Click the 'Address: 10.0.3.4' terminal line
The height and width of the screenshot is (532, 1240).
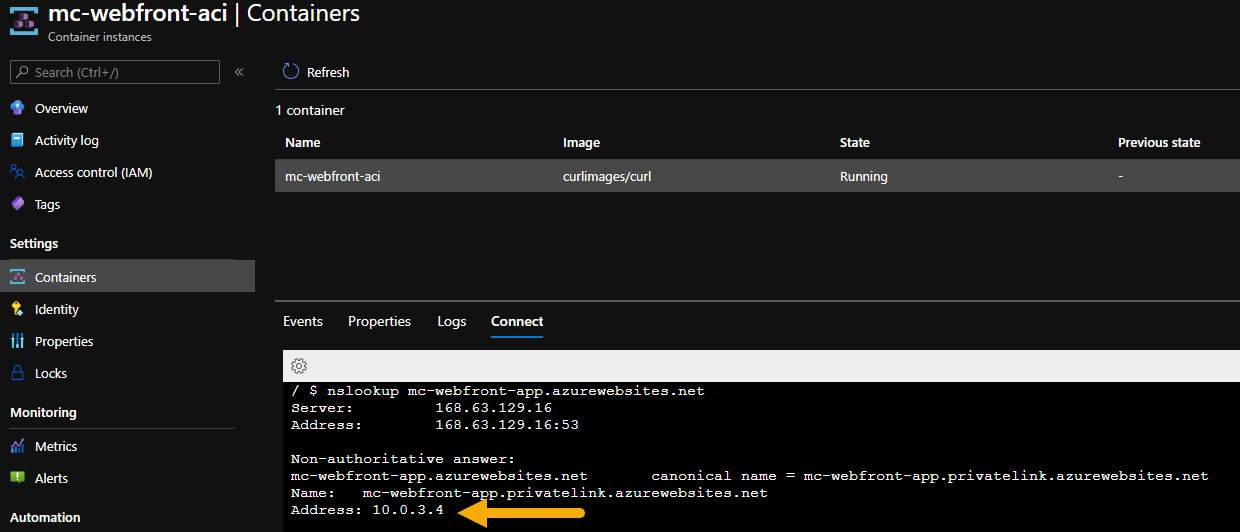[x=367, y=510]
